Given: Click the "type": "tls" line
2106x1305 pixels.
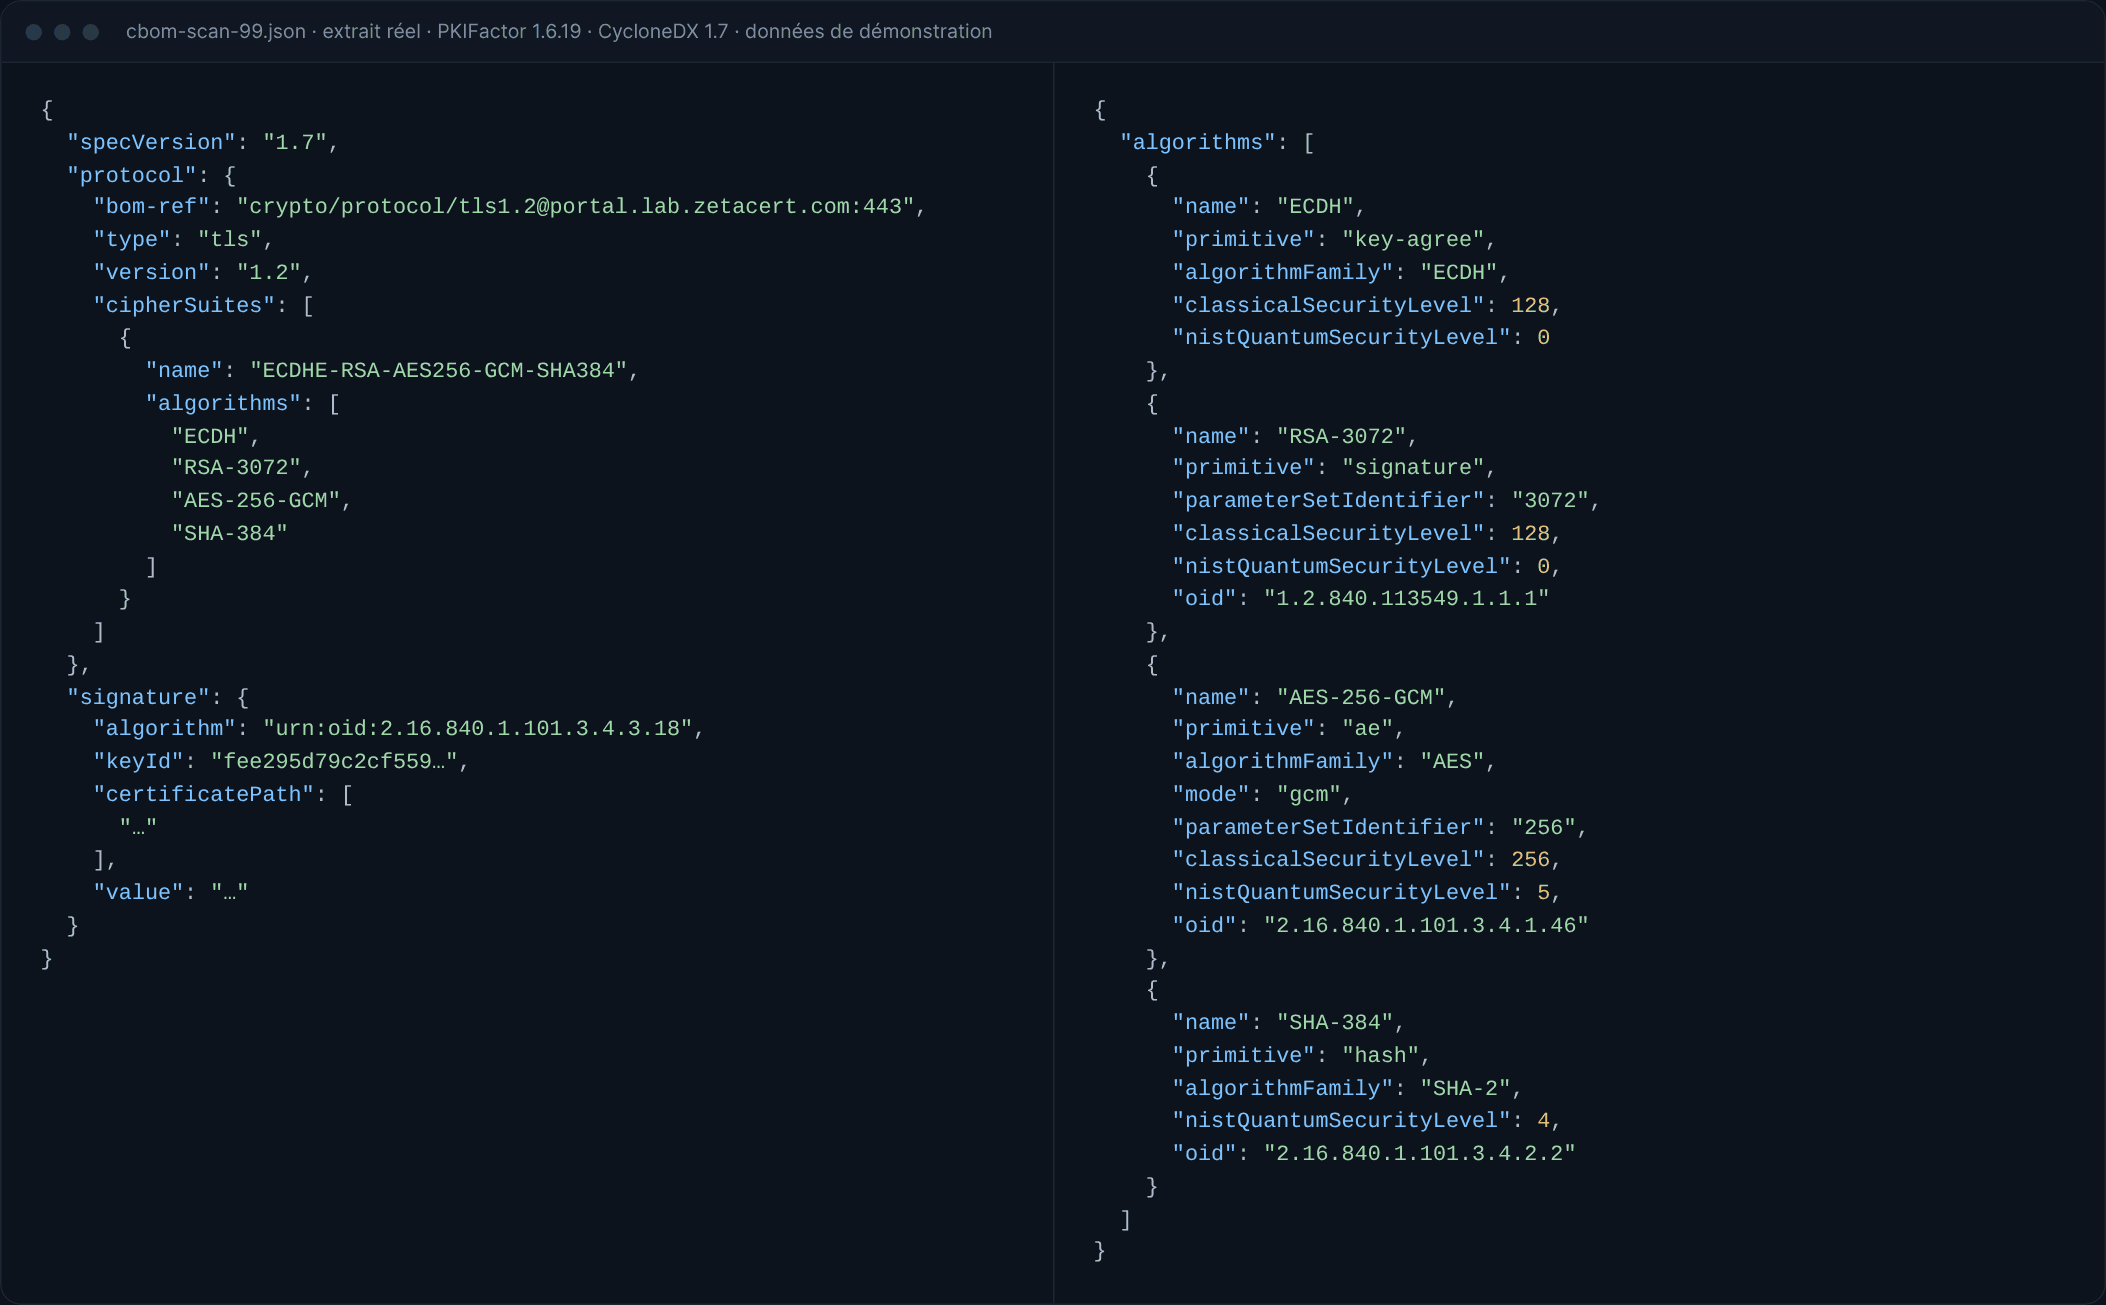Looking at the screenshot, I should click(183, 239).
